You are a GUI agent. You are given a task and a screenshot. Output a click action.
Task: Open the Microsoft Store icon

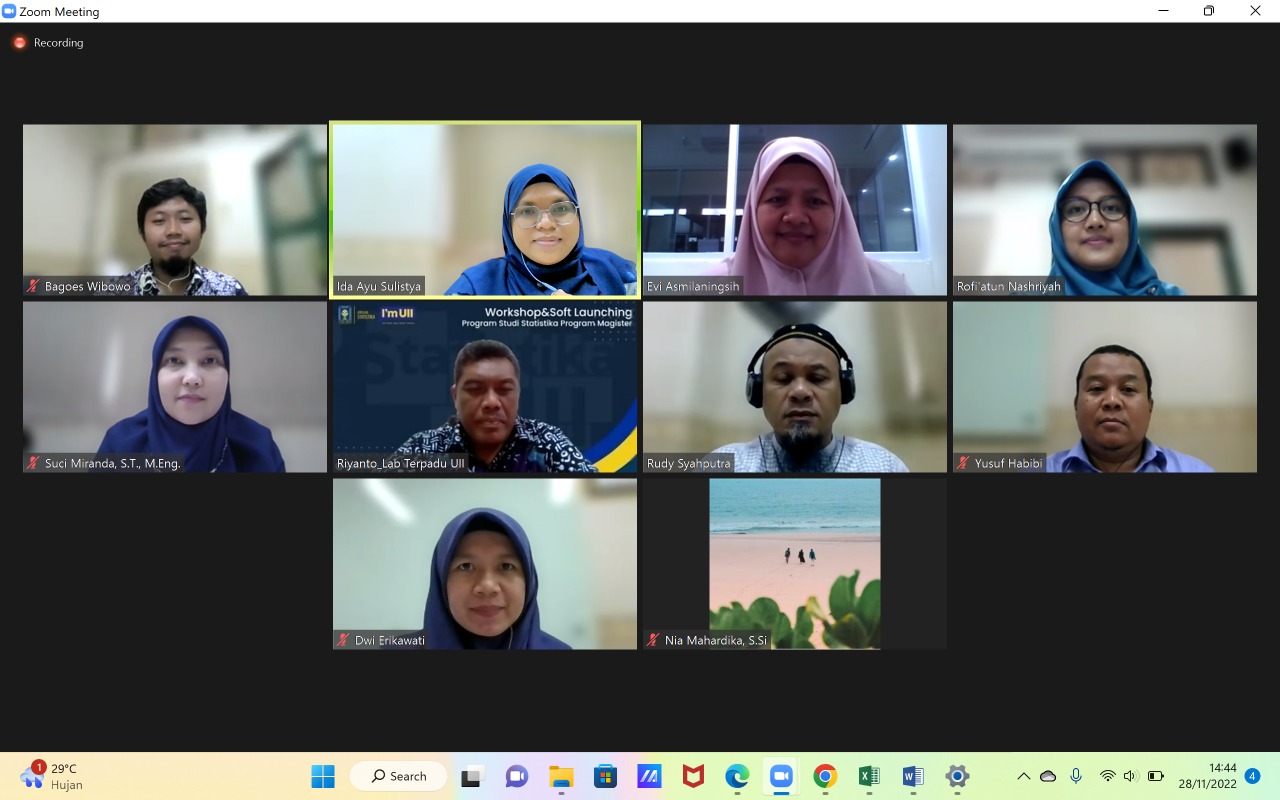pos(605,776)
